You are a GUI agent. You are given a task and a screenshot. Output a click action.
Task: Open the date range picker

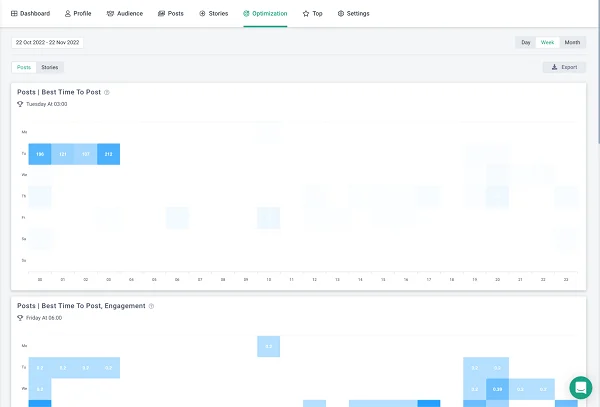tap(49, 43)
